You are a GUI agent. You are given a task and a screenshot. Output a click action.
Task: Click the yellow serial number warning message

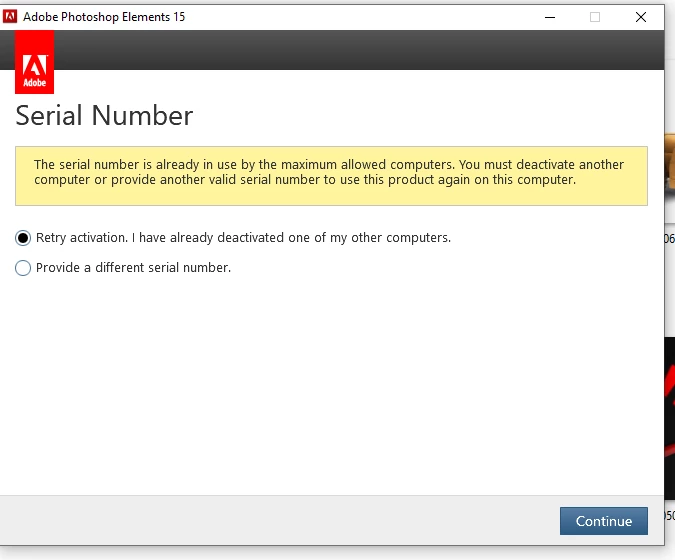coord(331,176)
